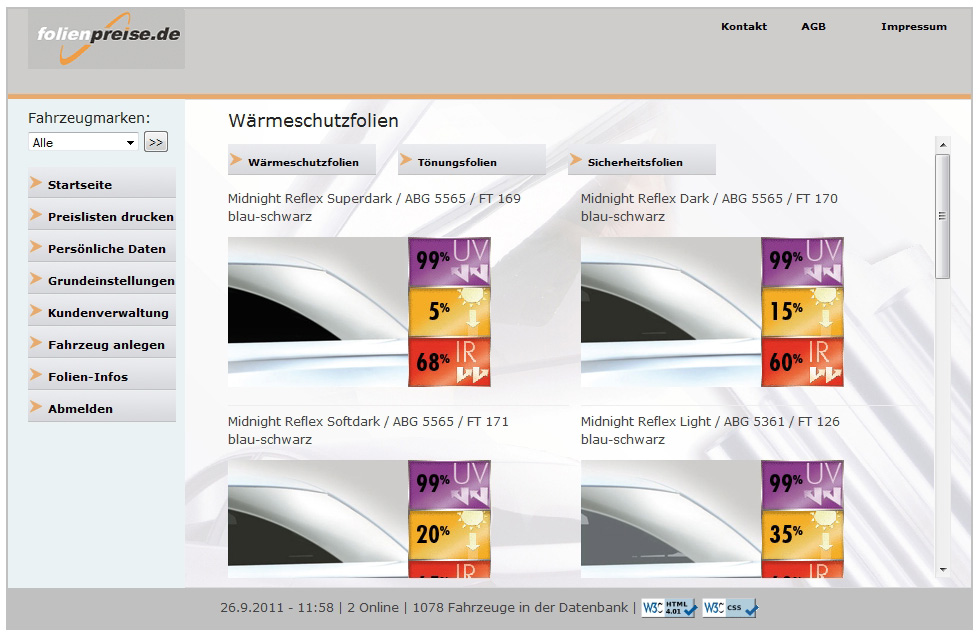Click IR 68% badge of Midnight Reflex Superdark
This screenshot has width=980, height=638.
click(x=449, y=362)
